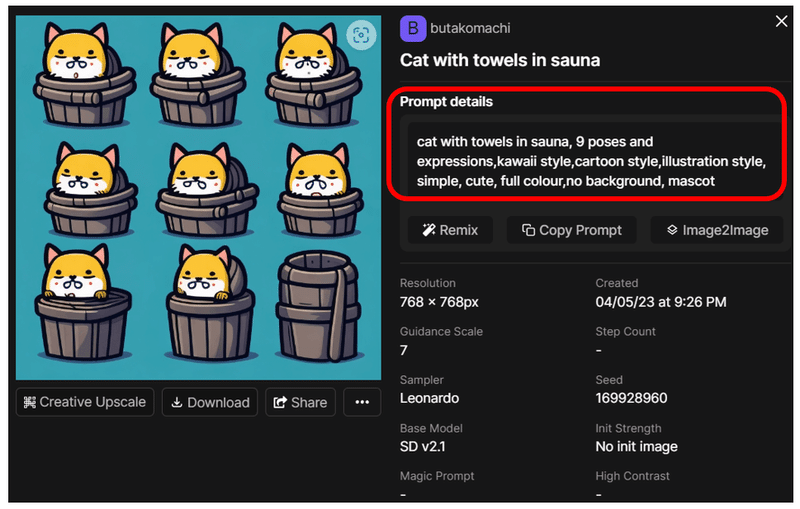Viewport: 800px width, 509px height.
Task: Select the Init Strength value No init image
Action: (x=636, y=447)
